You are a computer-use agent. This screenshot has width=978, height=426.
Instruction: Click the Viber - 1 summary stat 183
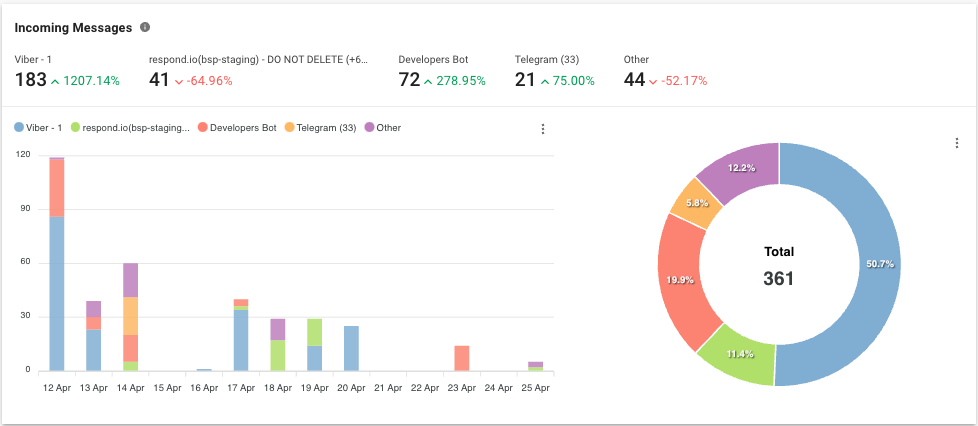31,80
